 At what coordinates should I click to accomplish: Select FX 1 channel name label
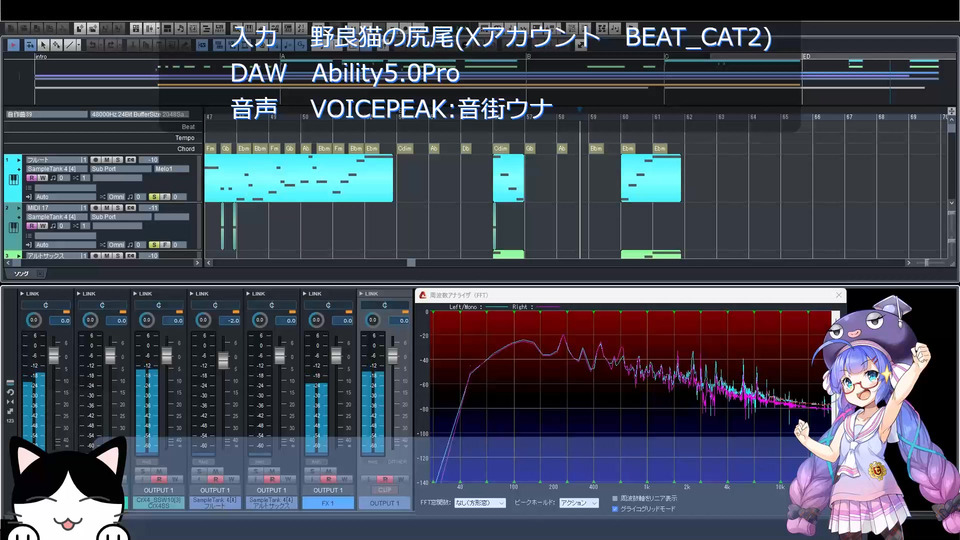click(x=328, y=503)
